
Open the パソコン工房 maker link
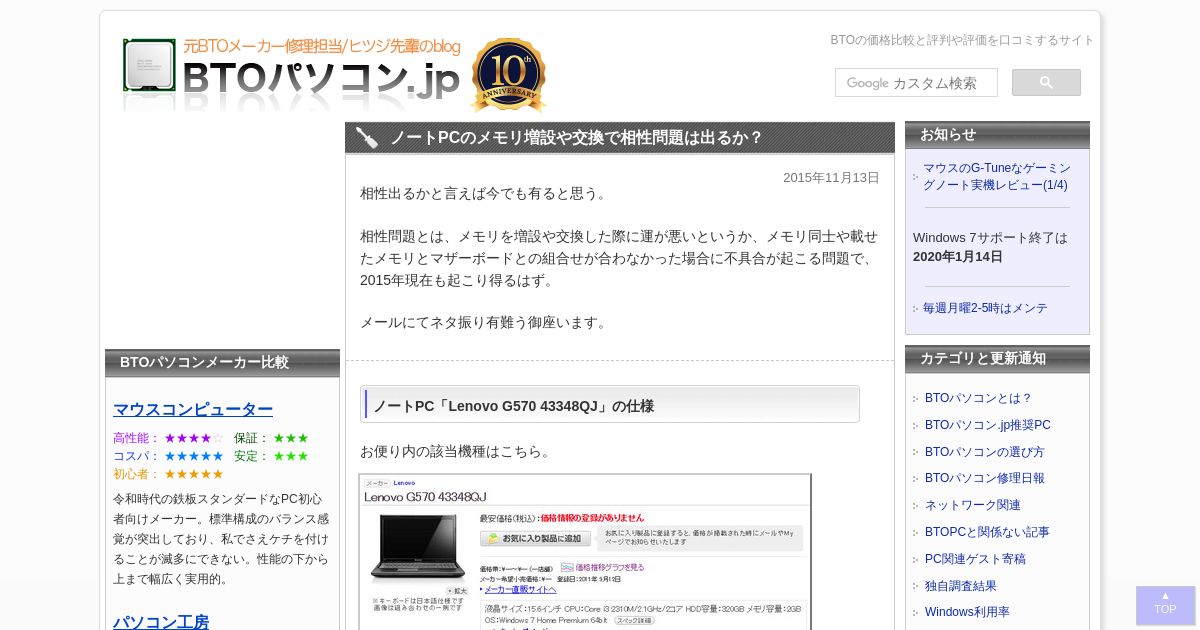tap(161, 622)
